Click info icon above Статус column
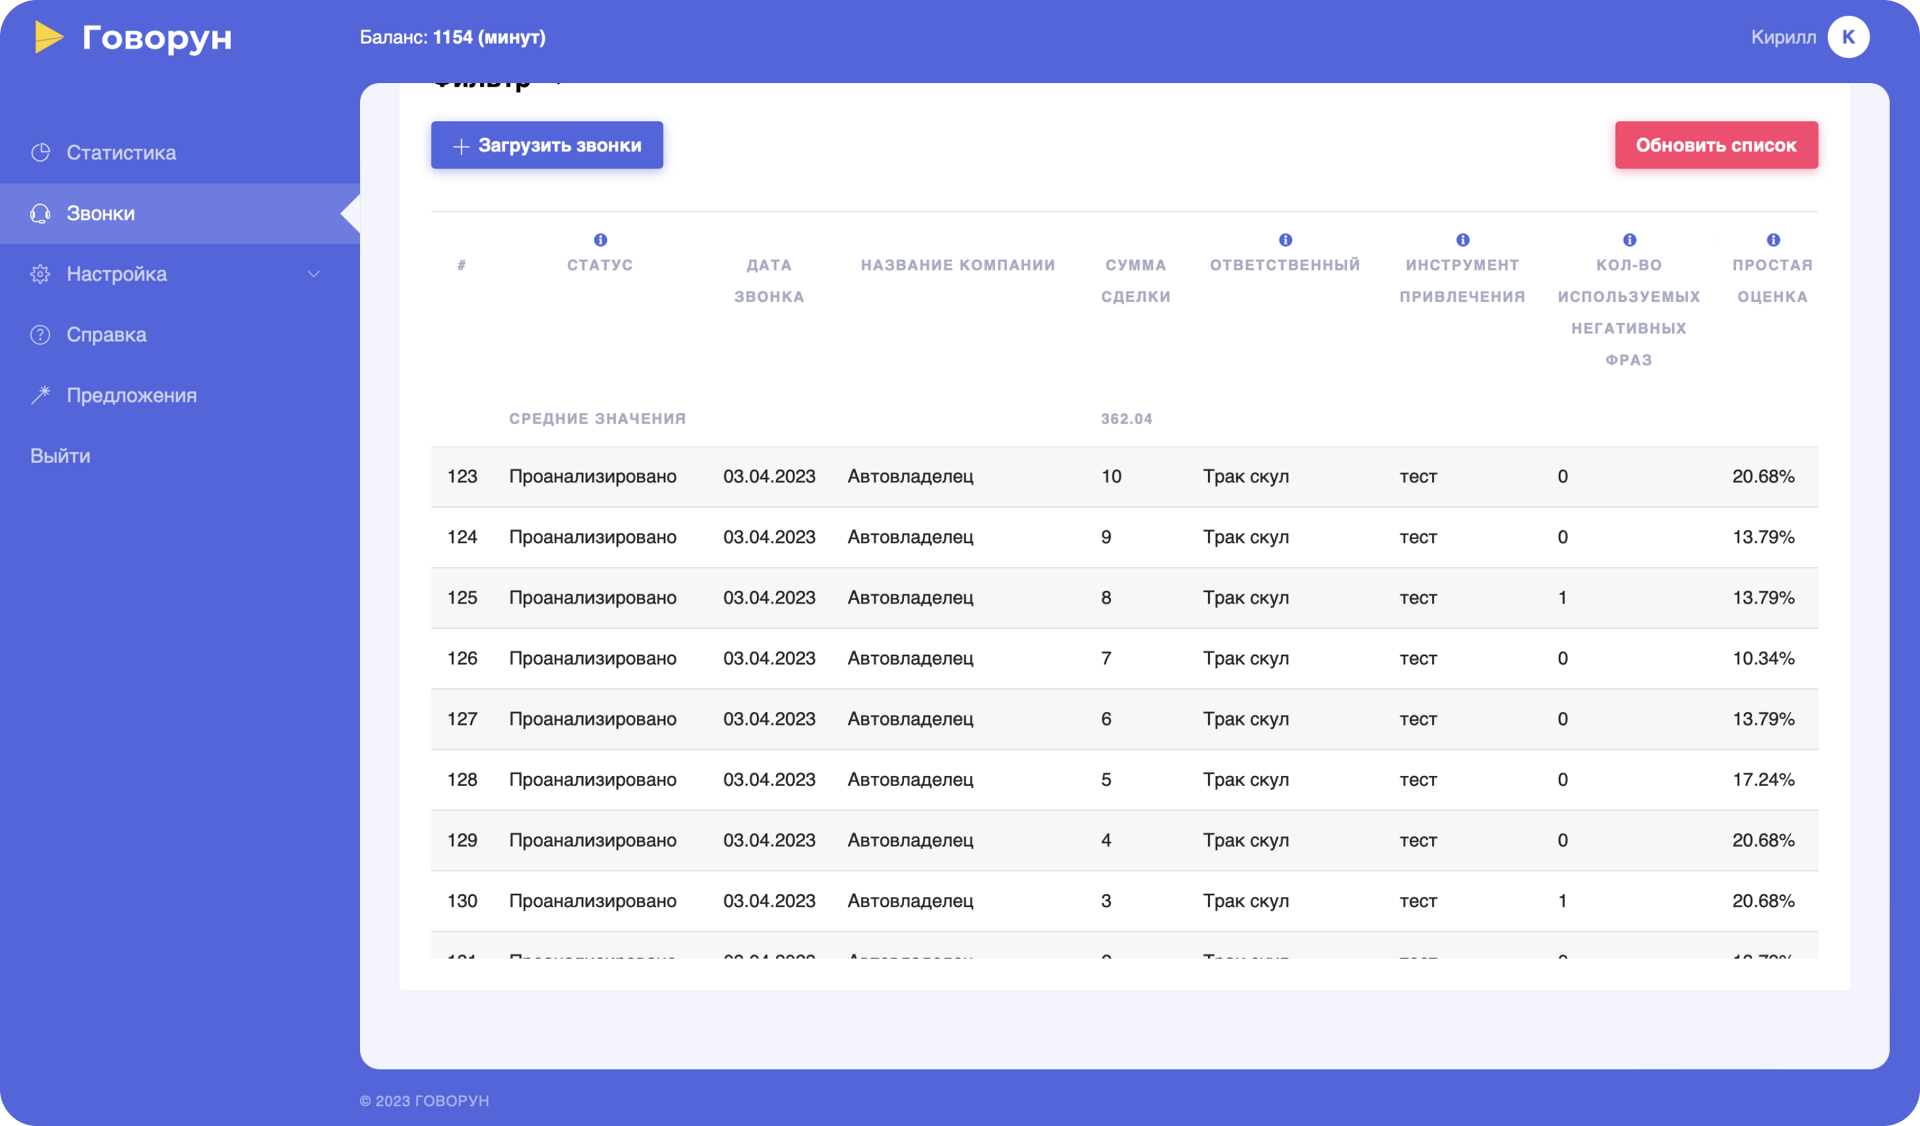This screenshot has width=1920, height=1126. click(600, 240)
